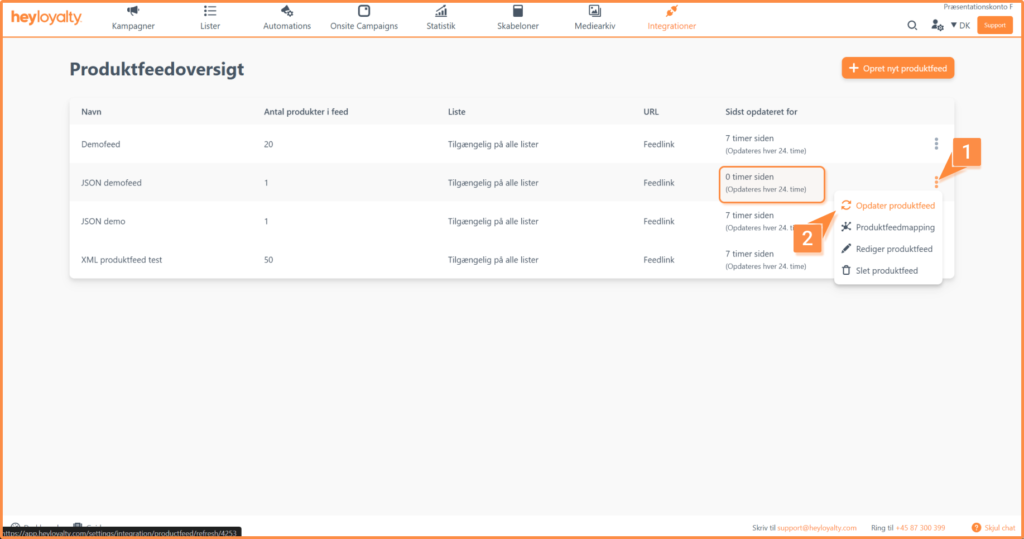Click the orange Support button
This screenshot has width=1024, height=539.
[x=995, y=25]
